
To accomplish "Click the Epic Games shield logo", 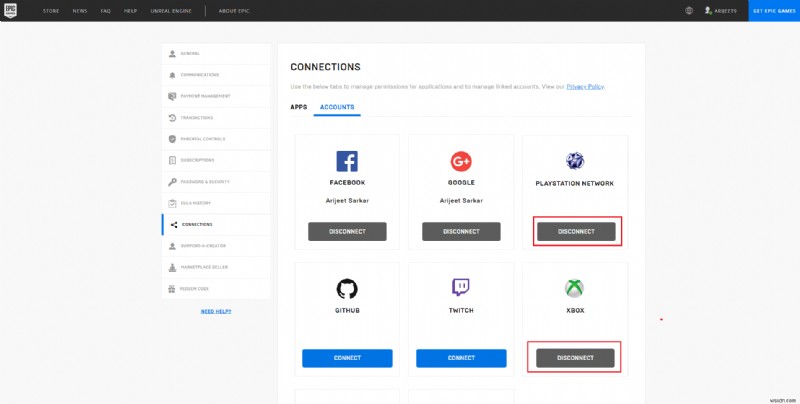I will (10, 10).
